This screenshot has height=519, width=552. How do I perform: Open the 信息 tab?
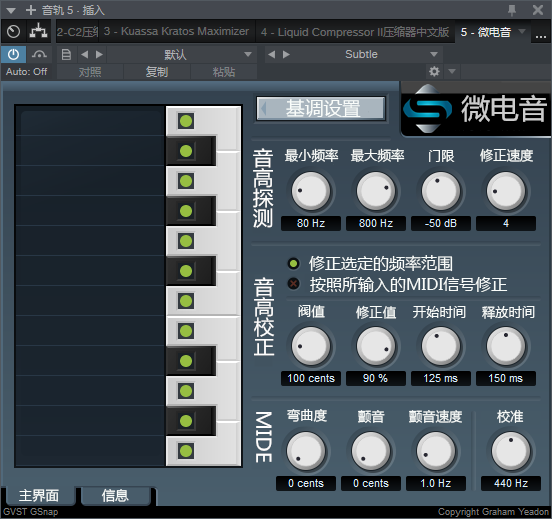(x=115, y=495)
